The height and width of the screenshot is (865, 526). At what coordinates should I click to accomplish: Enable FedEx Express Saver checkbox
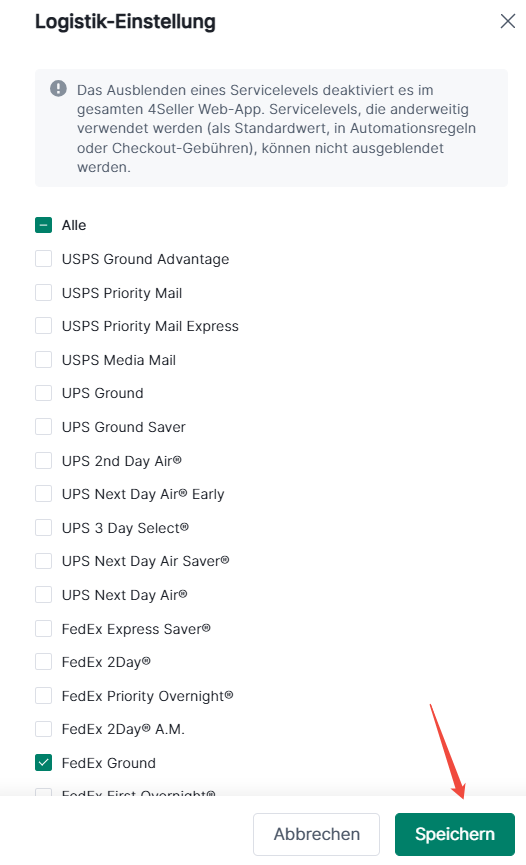coord(44,628)
